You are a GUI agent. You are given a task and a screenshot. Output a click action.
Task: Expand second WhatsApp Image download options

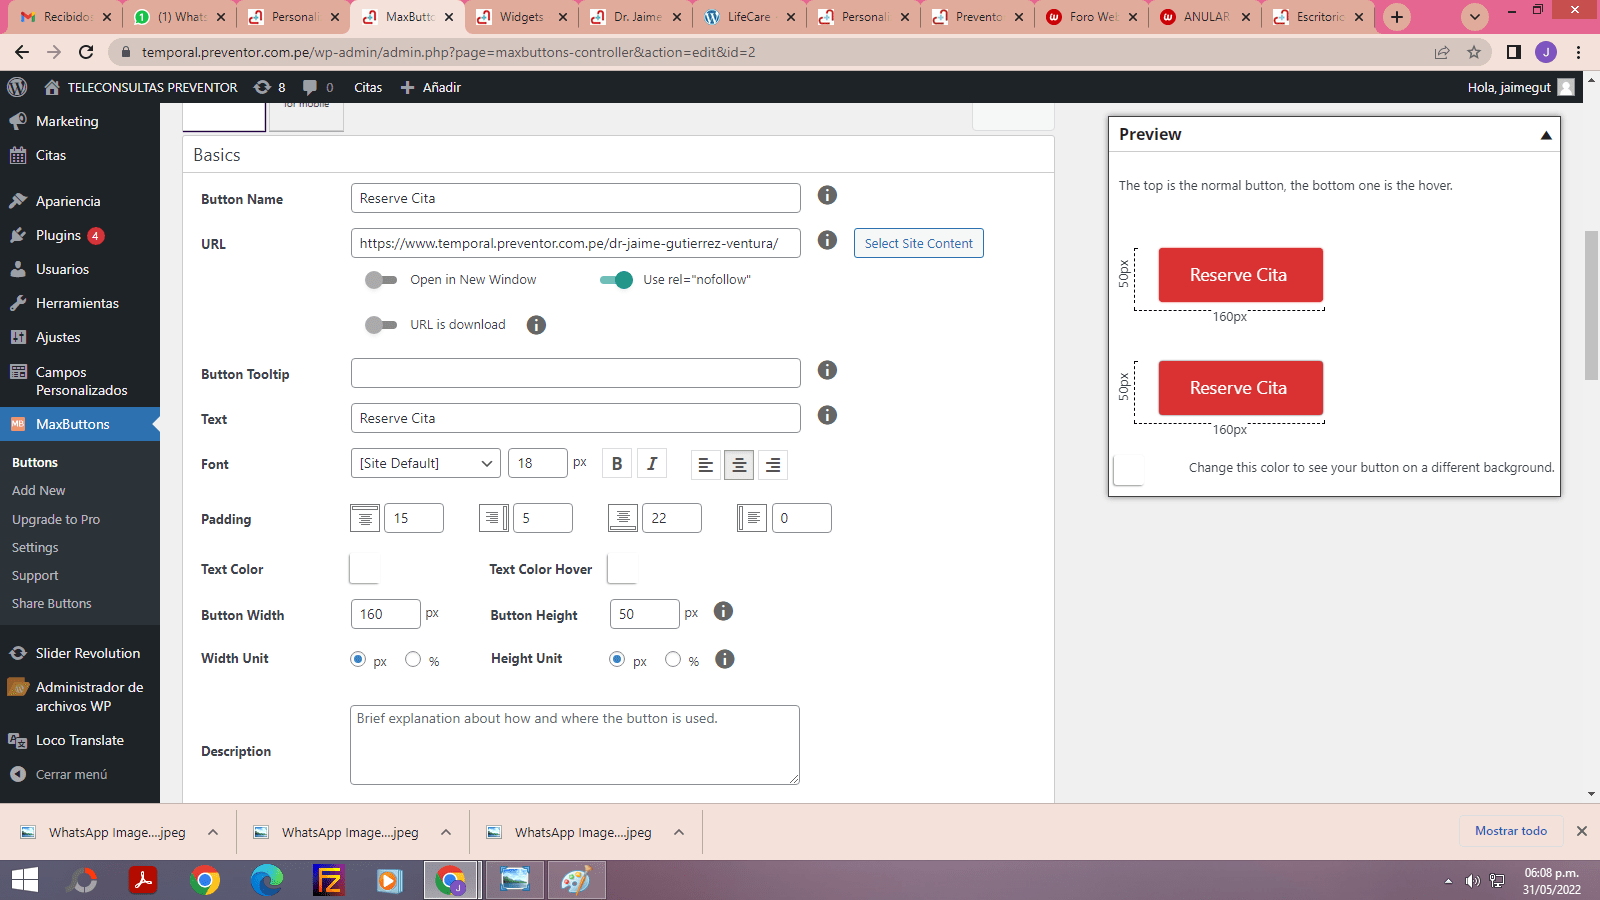[x=446, y=832]
